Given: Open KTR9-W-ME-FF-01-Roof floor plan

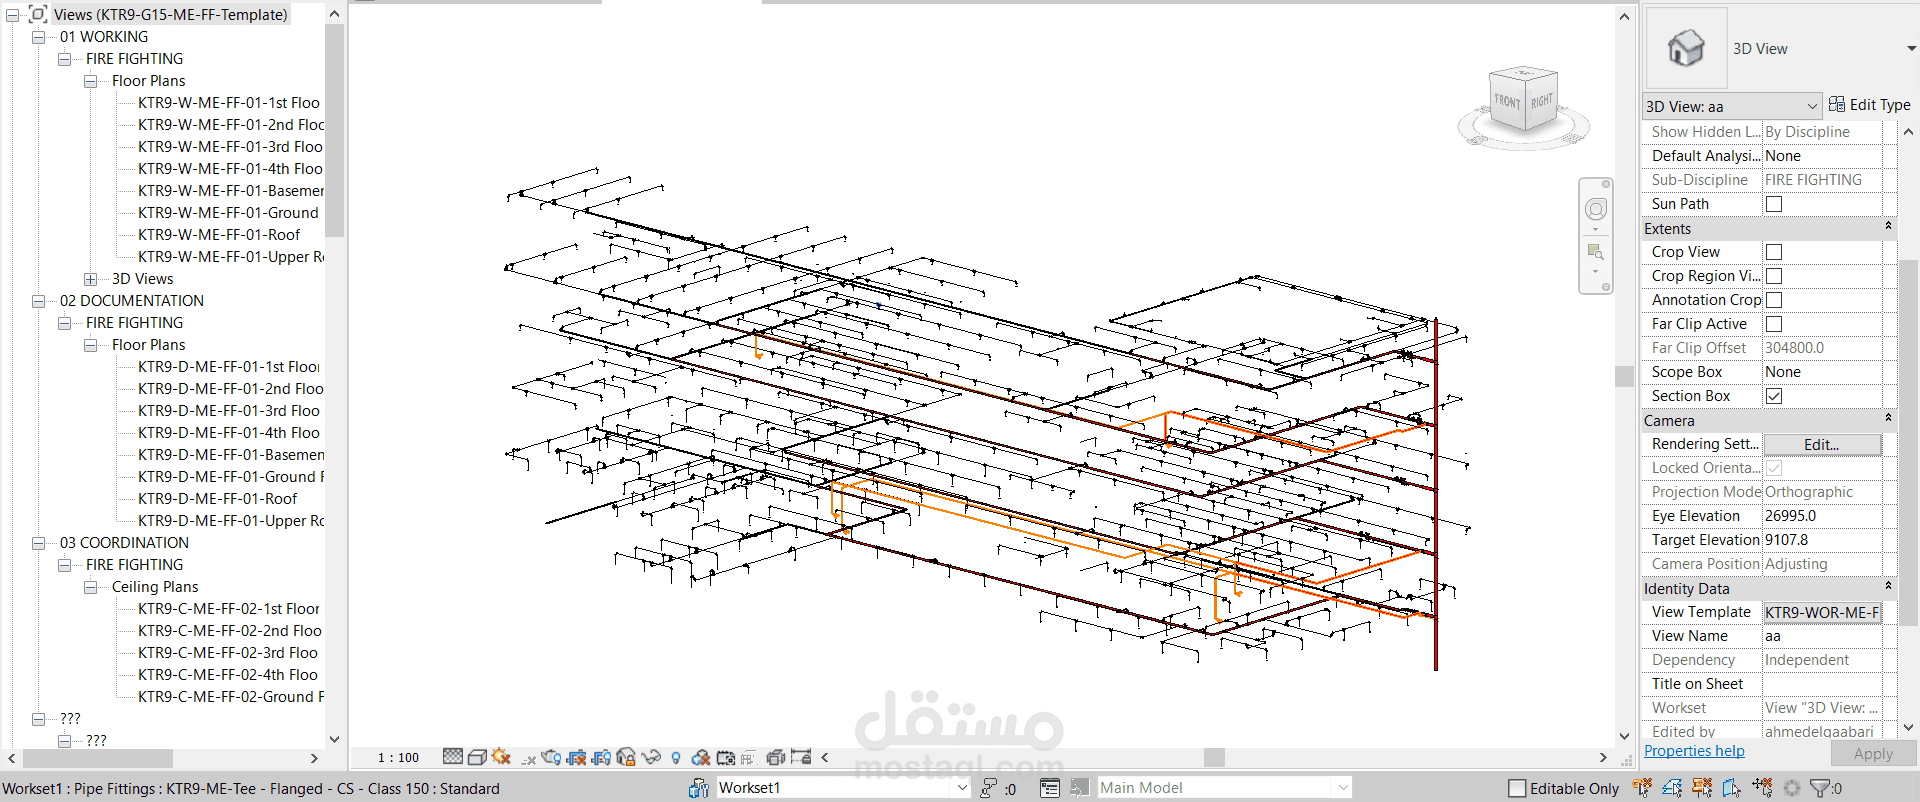Looking at the screenshot, I should coord(219,235).
